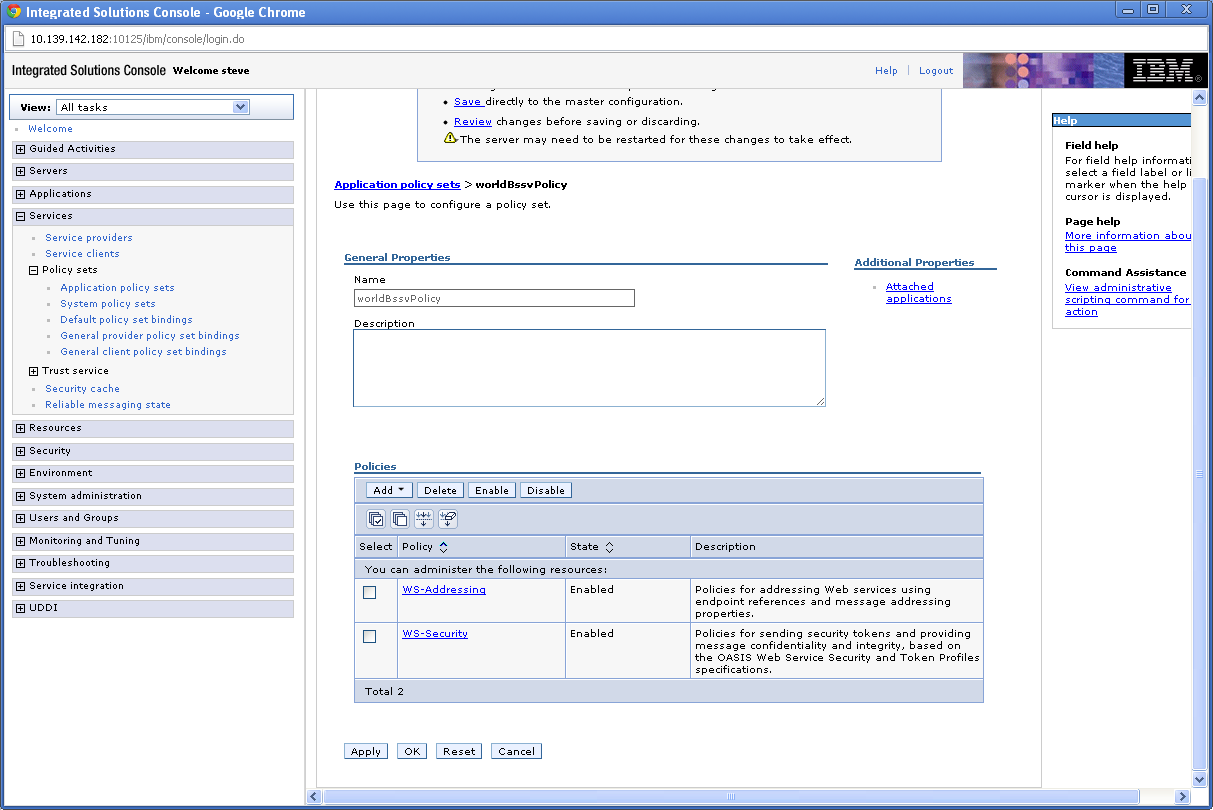Screen dimensions: 1213x810
Task: Click the Logout link
Action: click(936, 71)
